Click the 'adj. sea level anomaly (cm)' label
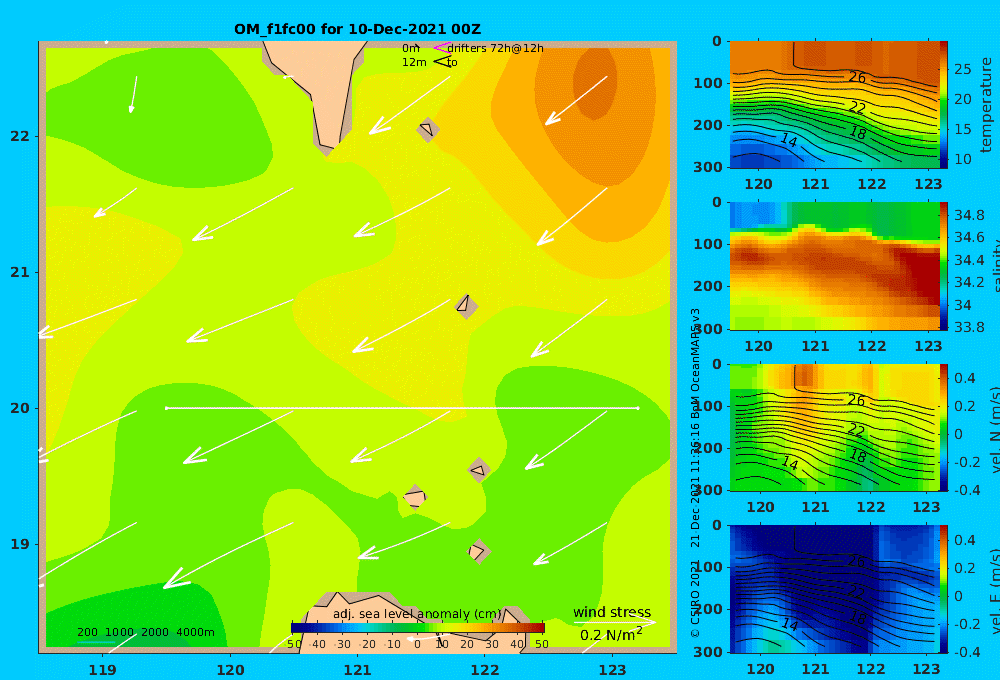 (417, 614)
